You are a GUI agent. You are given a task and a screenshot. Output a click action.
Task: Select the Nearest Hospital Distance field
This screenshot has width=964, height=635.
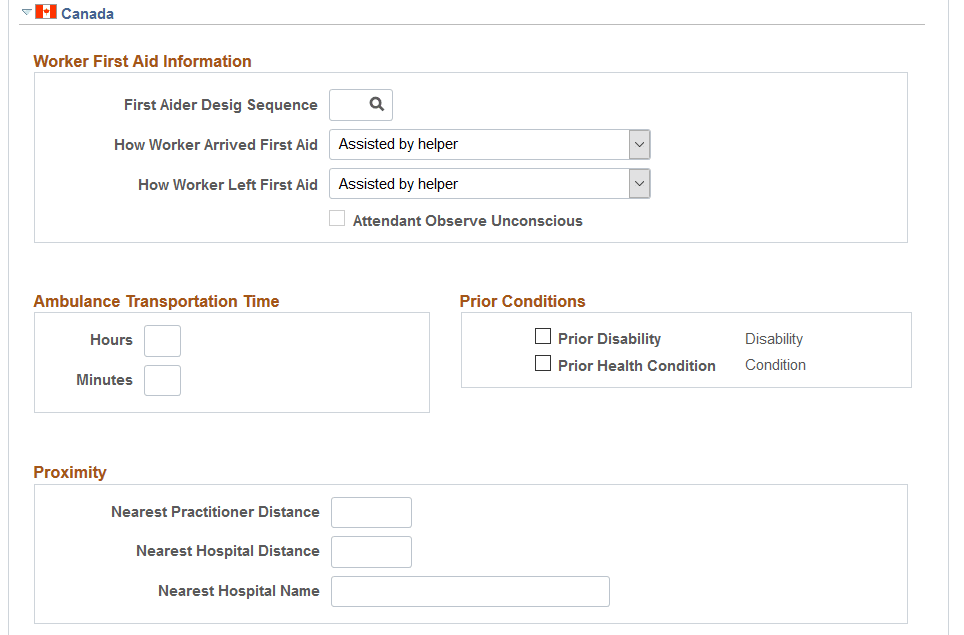tap(371, 551)
